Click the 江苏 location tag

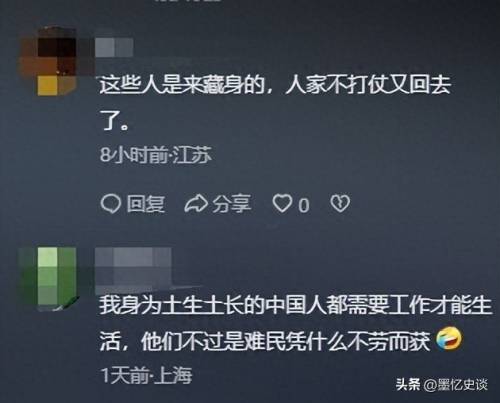(192, 155)
